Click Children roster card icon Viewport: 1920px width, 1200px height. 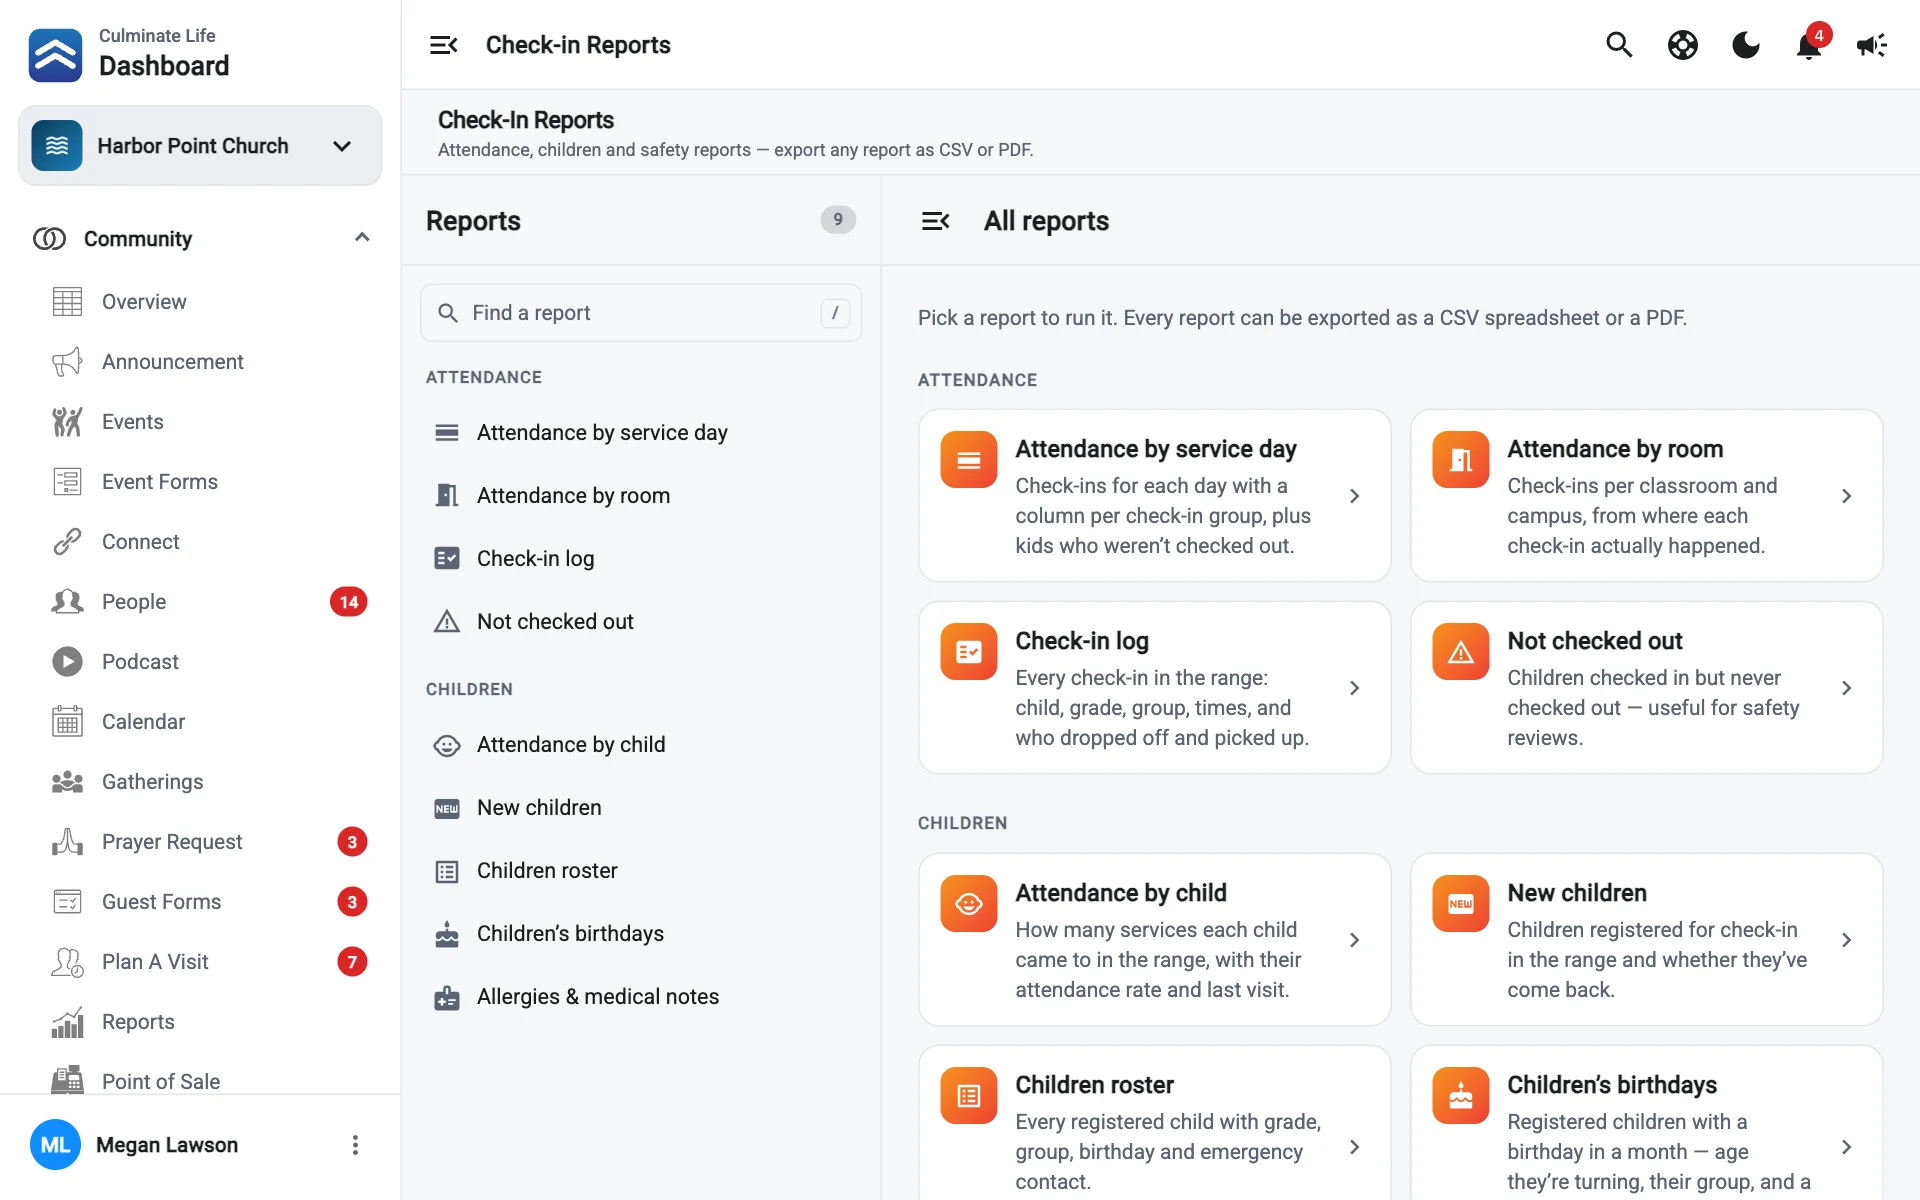tap(968, 1096)
